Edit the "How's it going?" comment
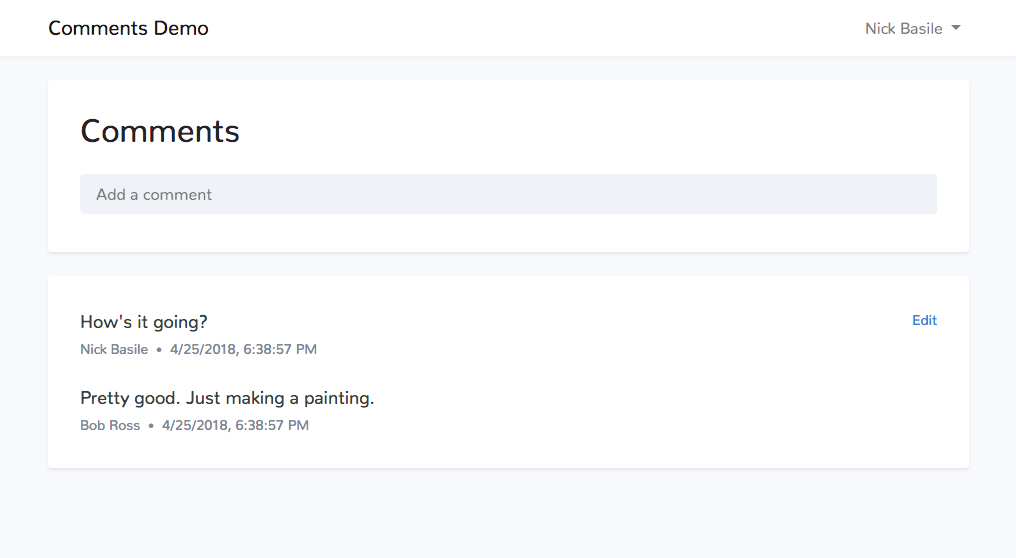1016x558 pixels. 924,320
